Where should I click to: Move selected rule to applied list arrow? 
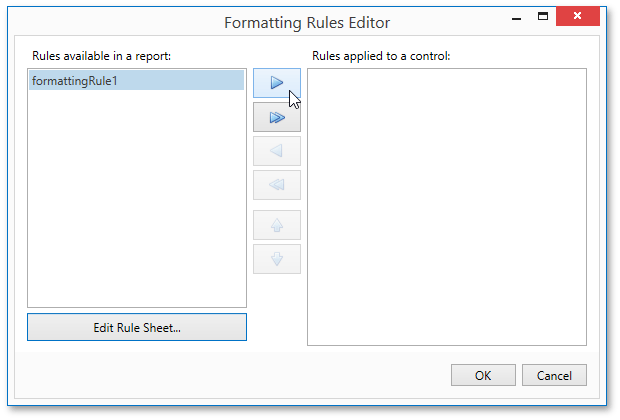pyautogui.click(x=277, y=83)
